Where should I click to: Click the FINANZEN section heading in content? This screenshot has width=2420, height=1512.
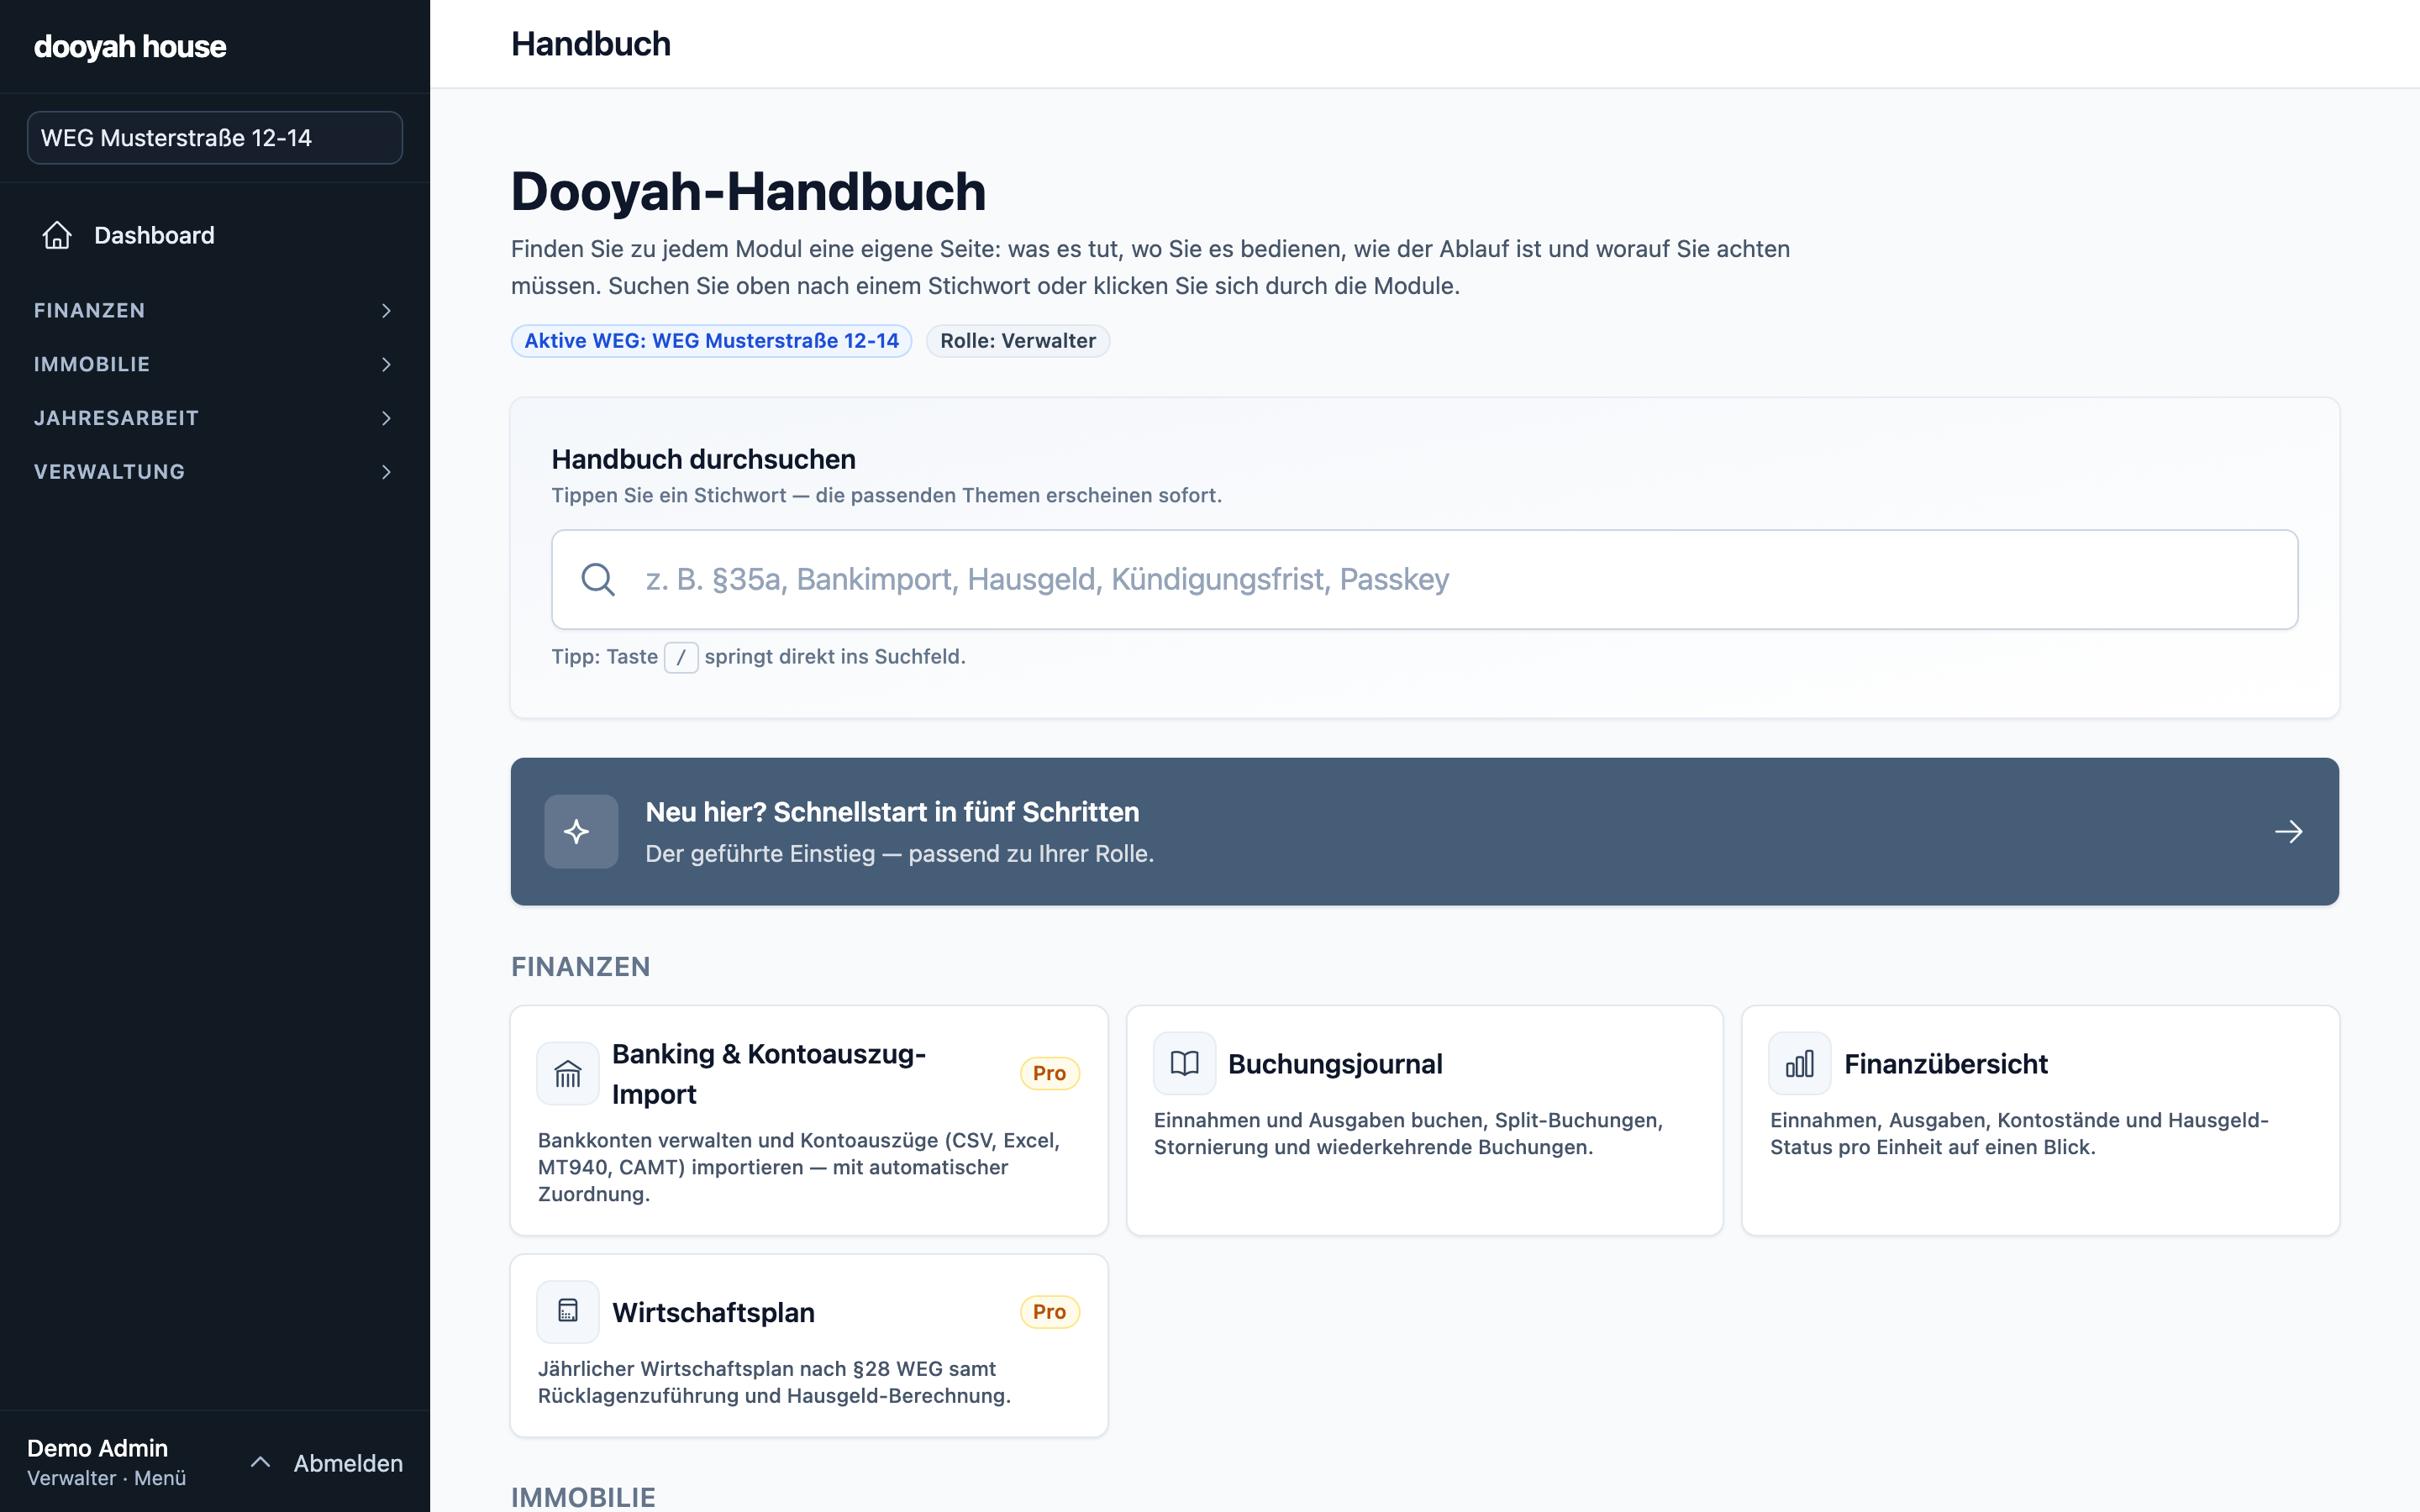581,967
